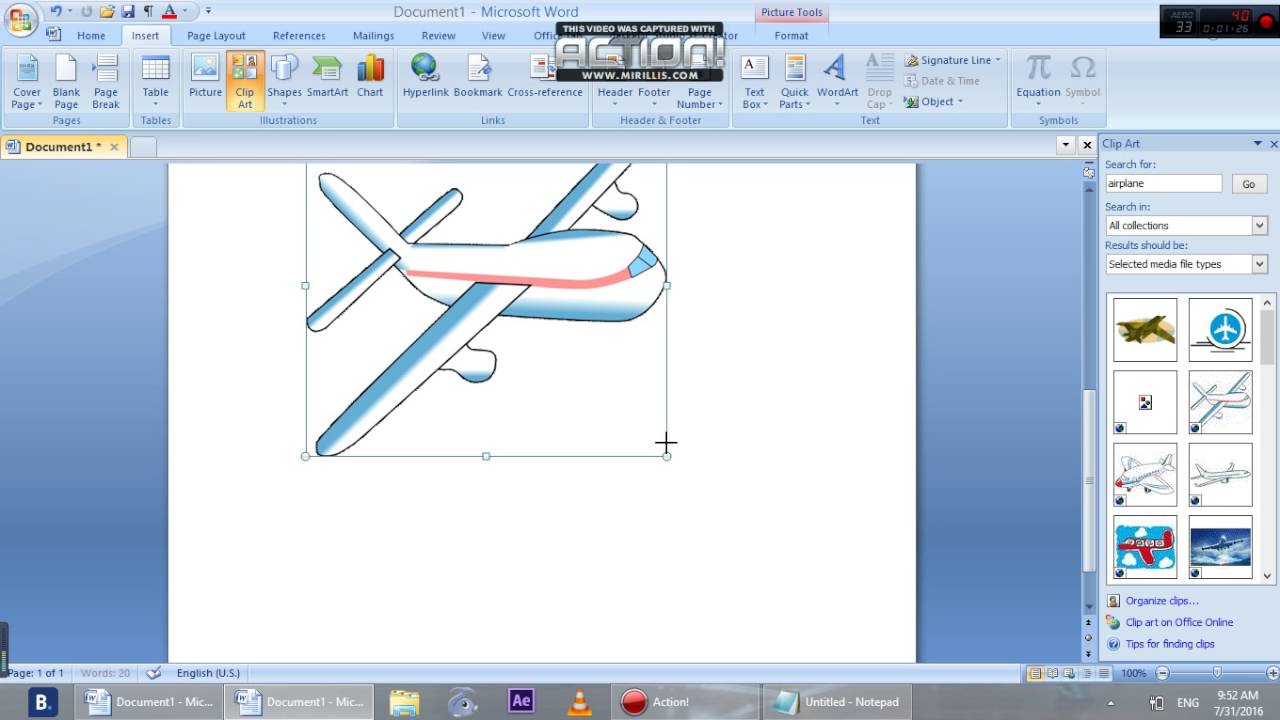Click Organize clips link
Screen dimensions: 1280x720
coord(1160,600)
